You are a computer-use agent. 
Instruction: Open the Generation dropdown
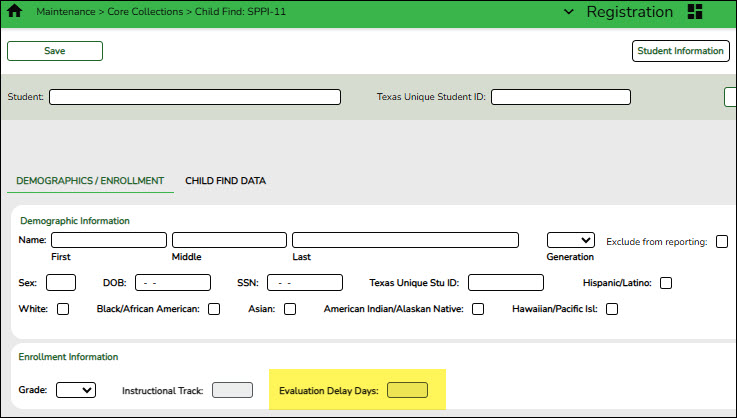(x=571, y=240)
